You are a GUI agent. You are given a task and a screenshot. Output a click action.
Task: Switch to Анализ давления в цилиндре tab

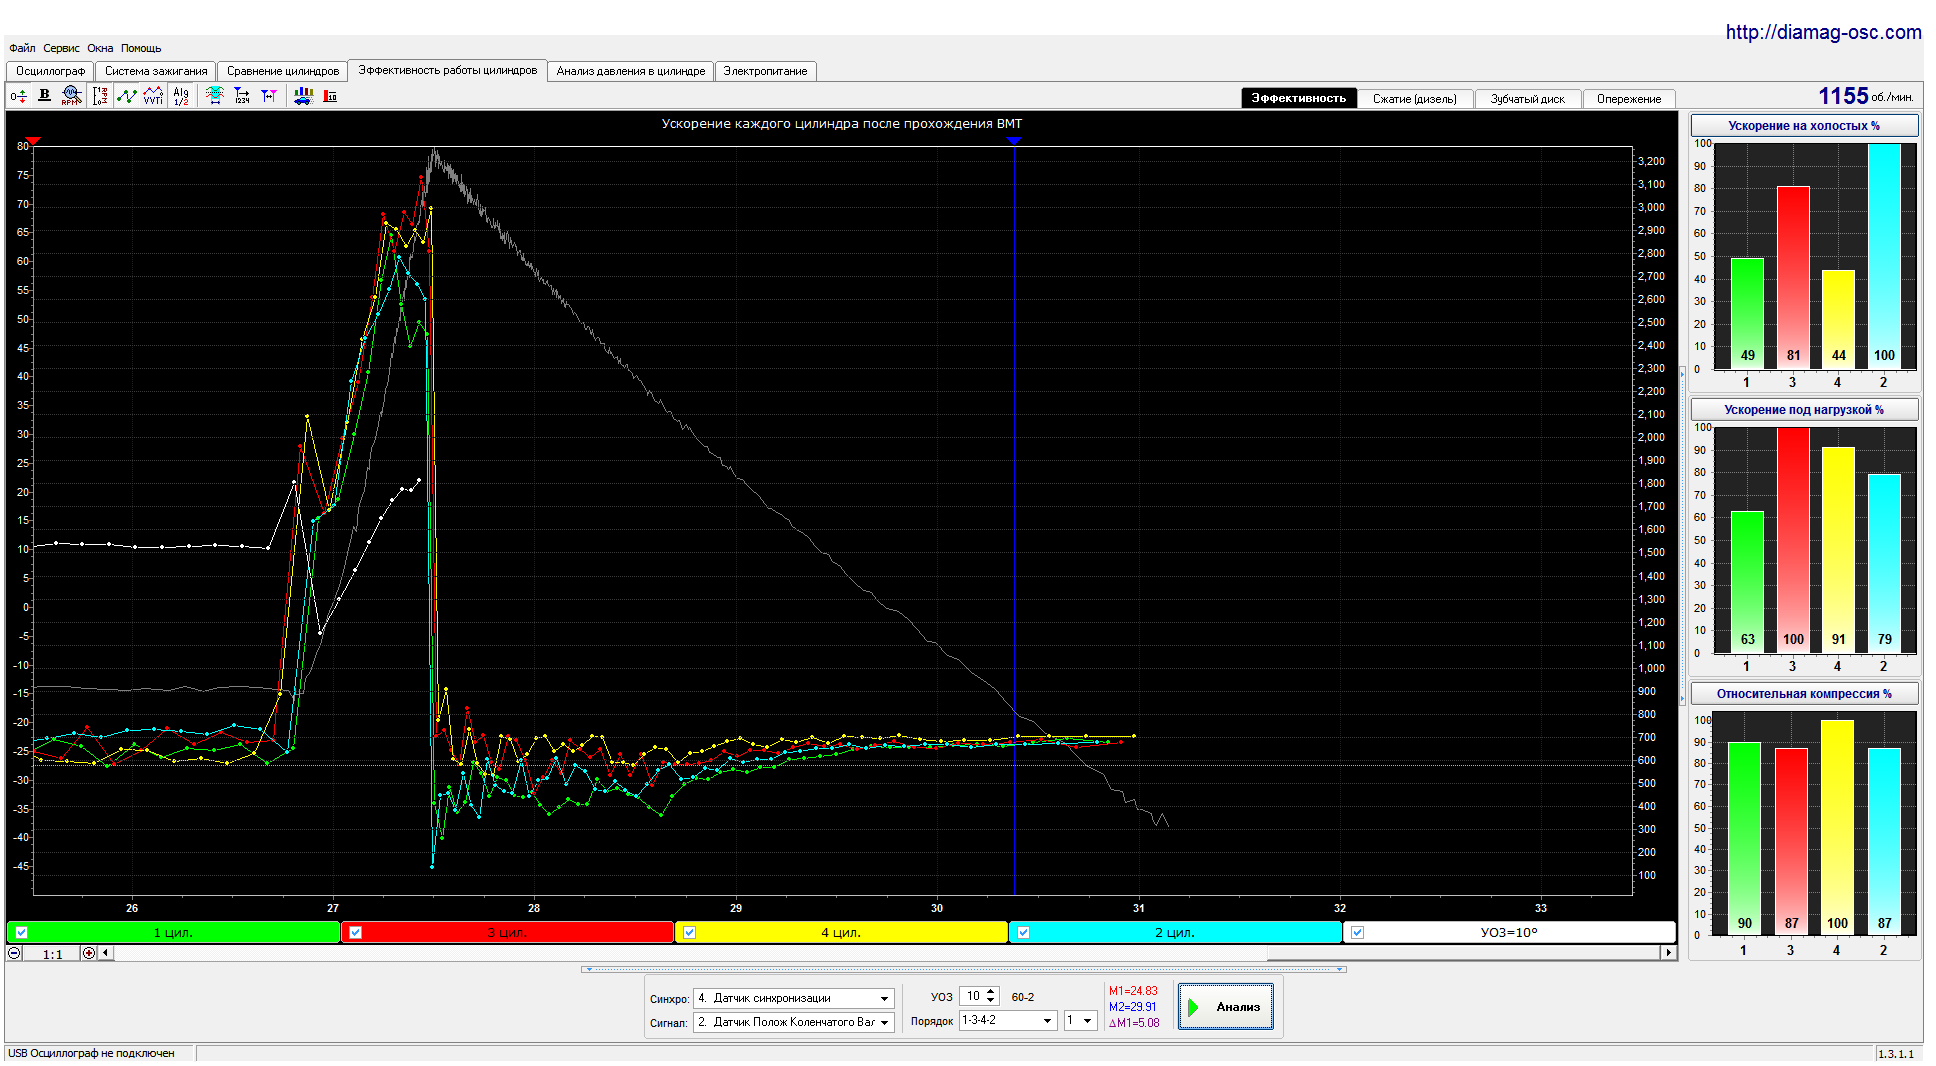630,71
